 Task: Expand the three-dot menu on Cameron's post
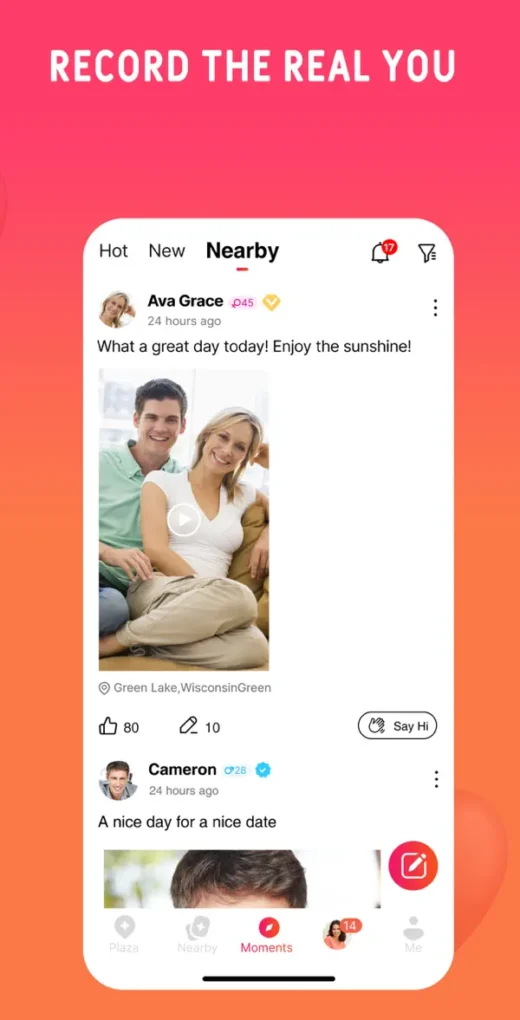pyautogui.click(x=436, y=779)
